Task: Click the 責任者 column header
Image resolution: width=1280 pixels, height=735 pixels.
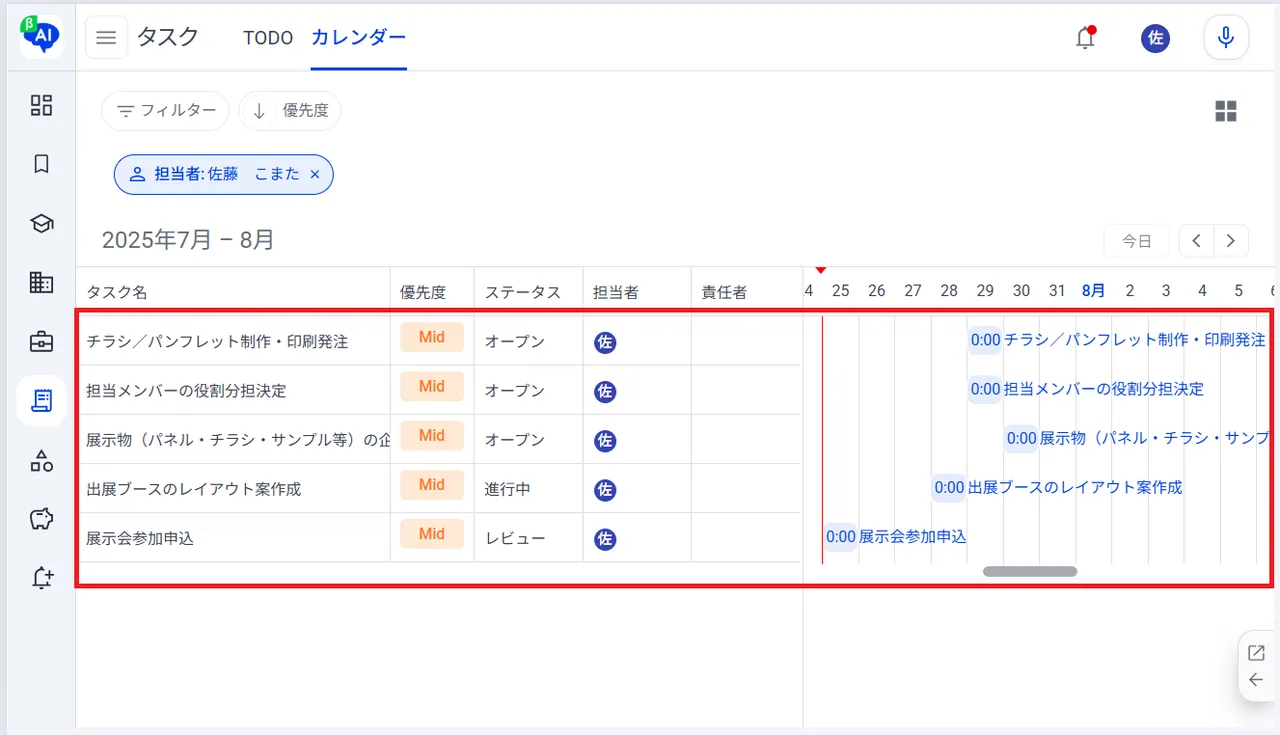Action: [x=724, y=293]
